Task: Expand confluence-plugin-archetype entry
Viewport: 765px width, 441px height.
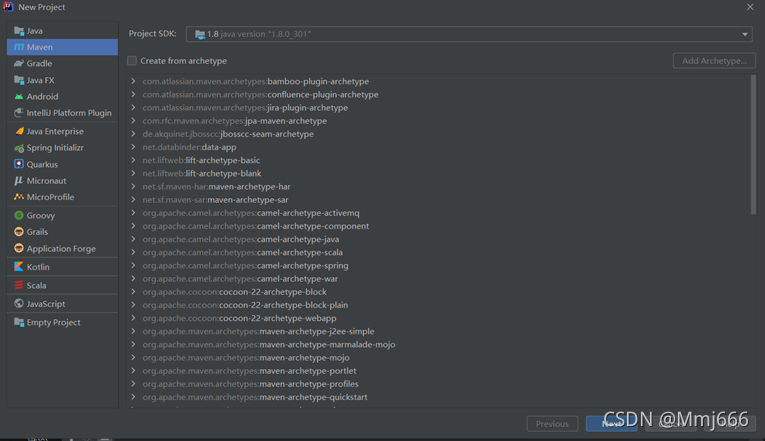Action: click(x=133, y=94)
